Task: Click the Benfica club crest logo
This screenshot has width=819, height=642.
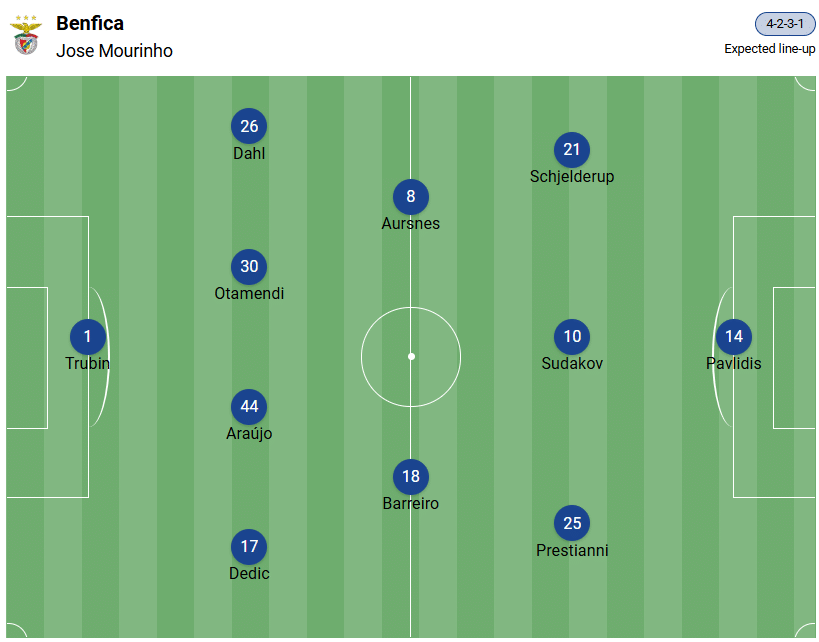Action: point(25,35)
